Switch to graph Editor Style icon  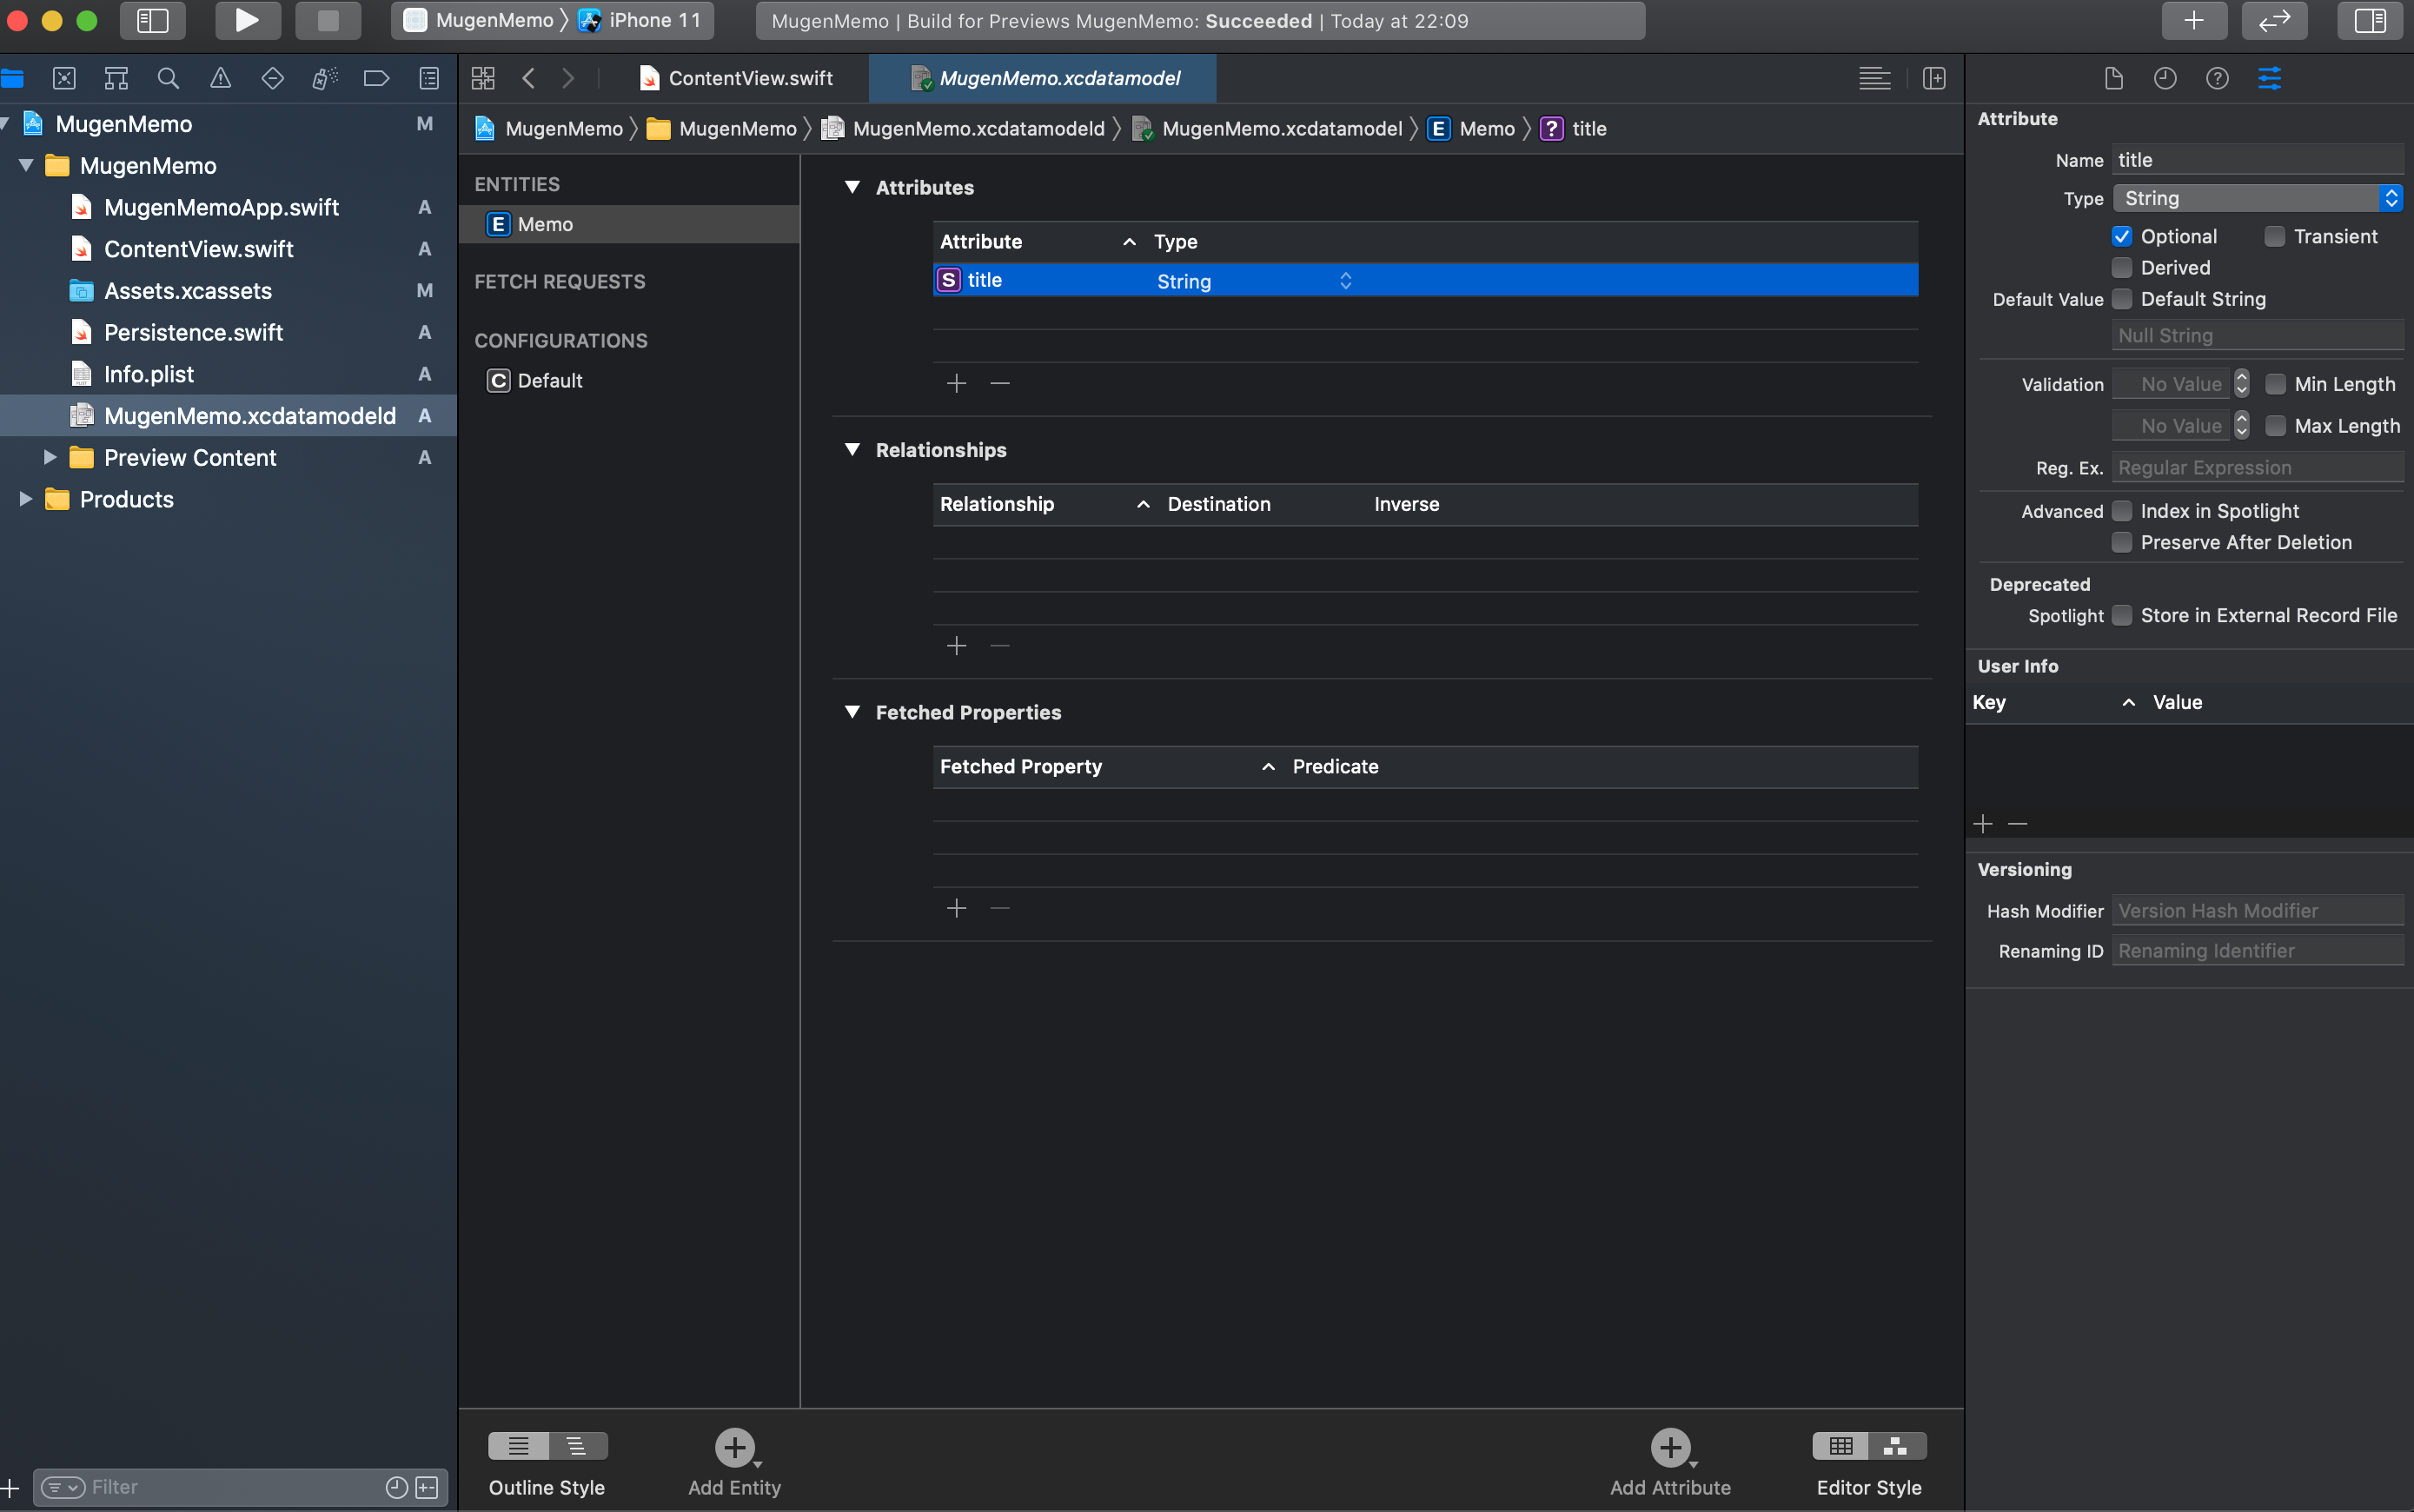(1895, 1446)
